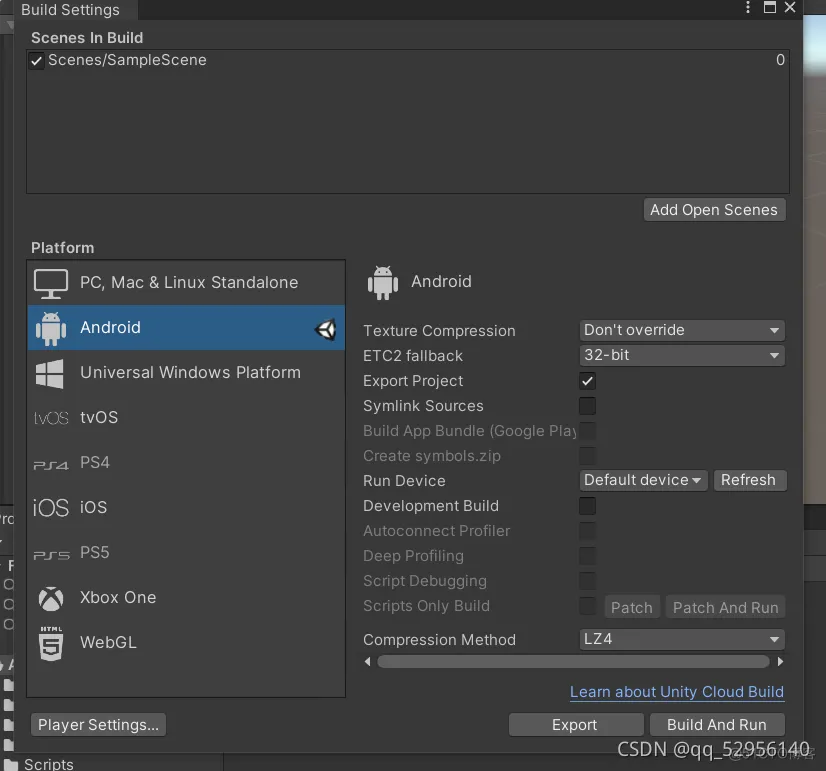Viewport: 826px width, 771px height.
Task: Click the HTML5 WebGL icon
Action: pyautogui.click(x=51, y=644)
